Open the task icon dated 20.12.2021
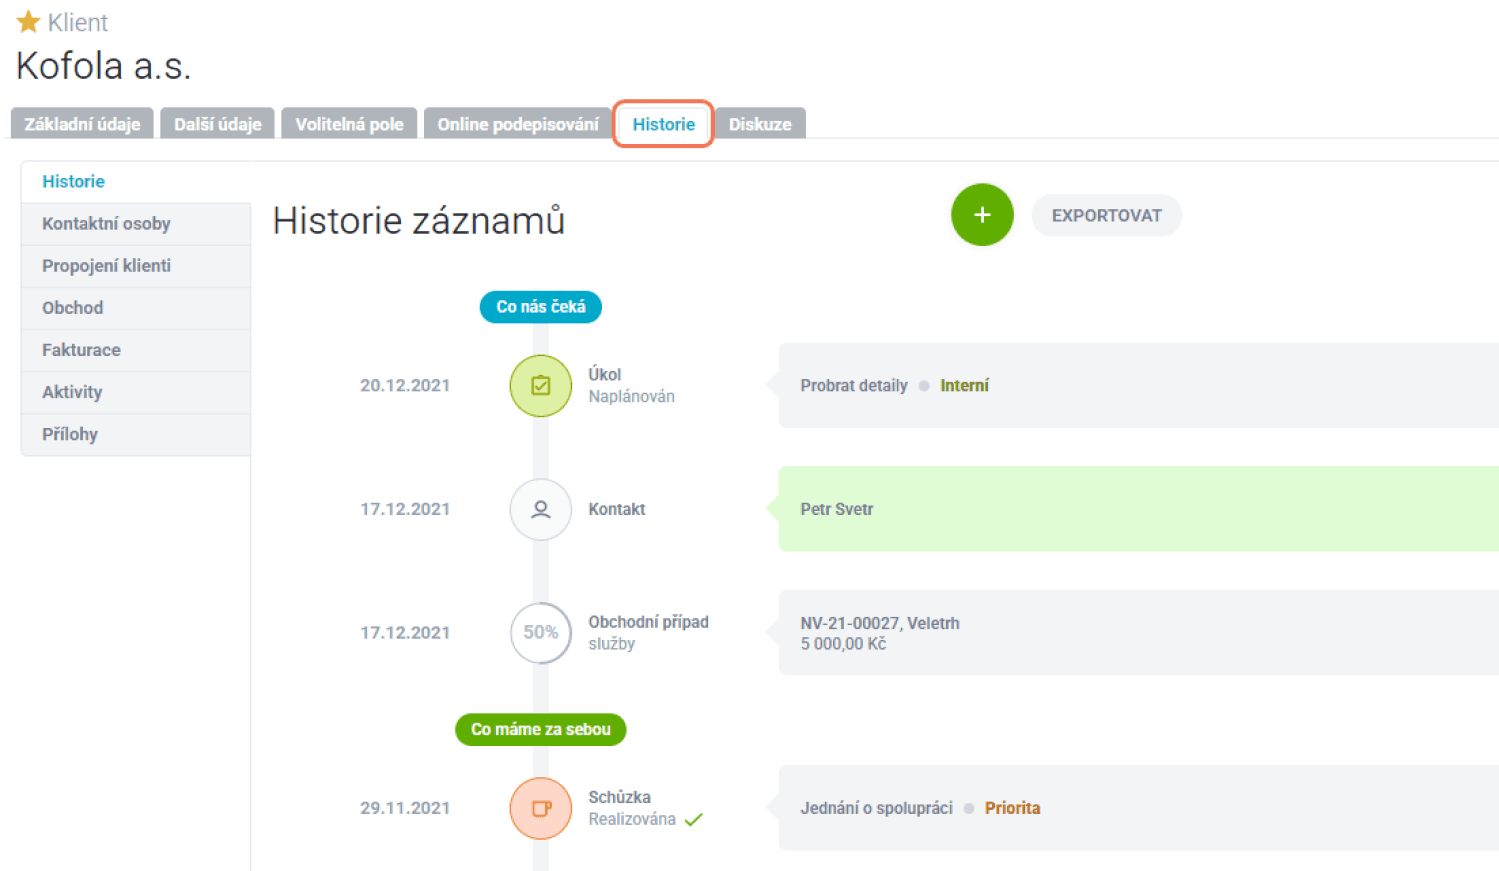This screenshot has width=1499, height=871. [x=540, y=386]
